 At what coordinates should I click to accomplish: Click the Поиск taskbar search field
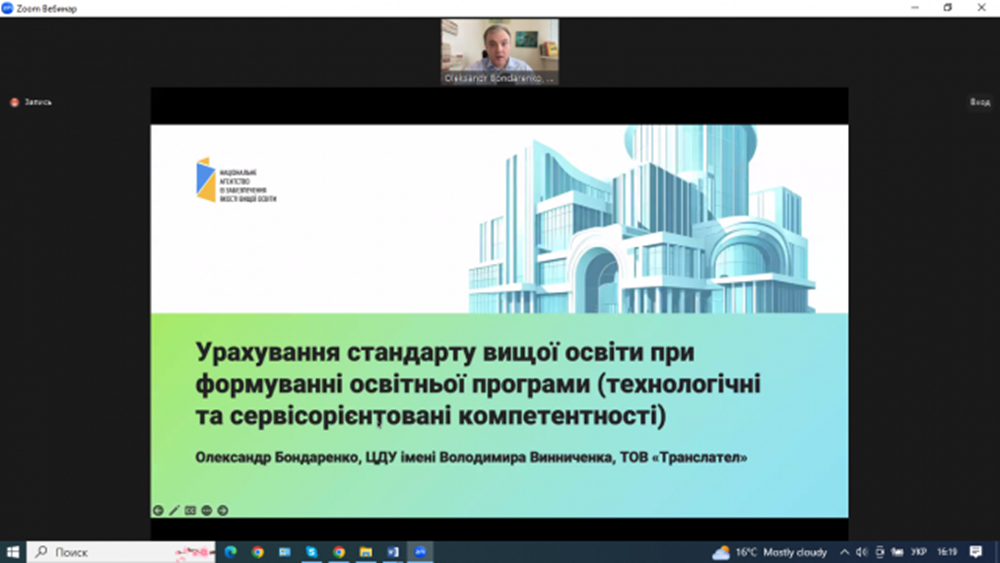click(121, 552)
